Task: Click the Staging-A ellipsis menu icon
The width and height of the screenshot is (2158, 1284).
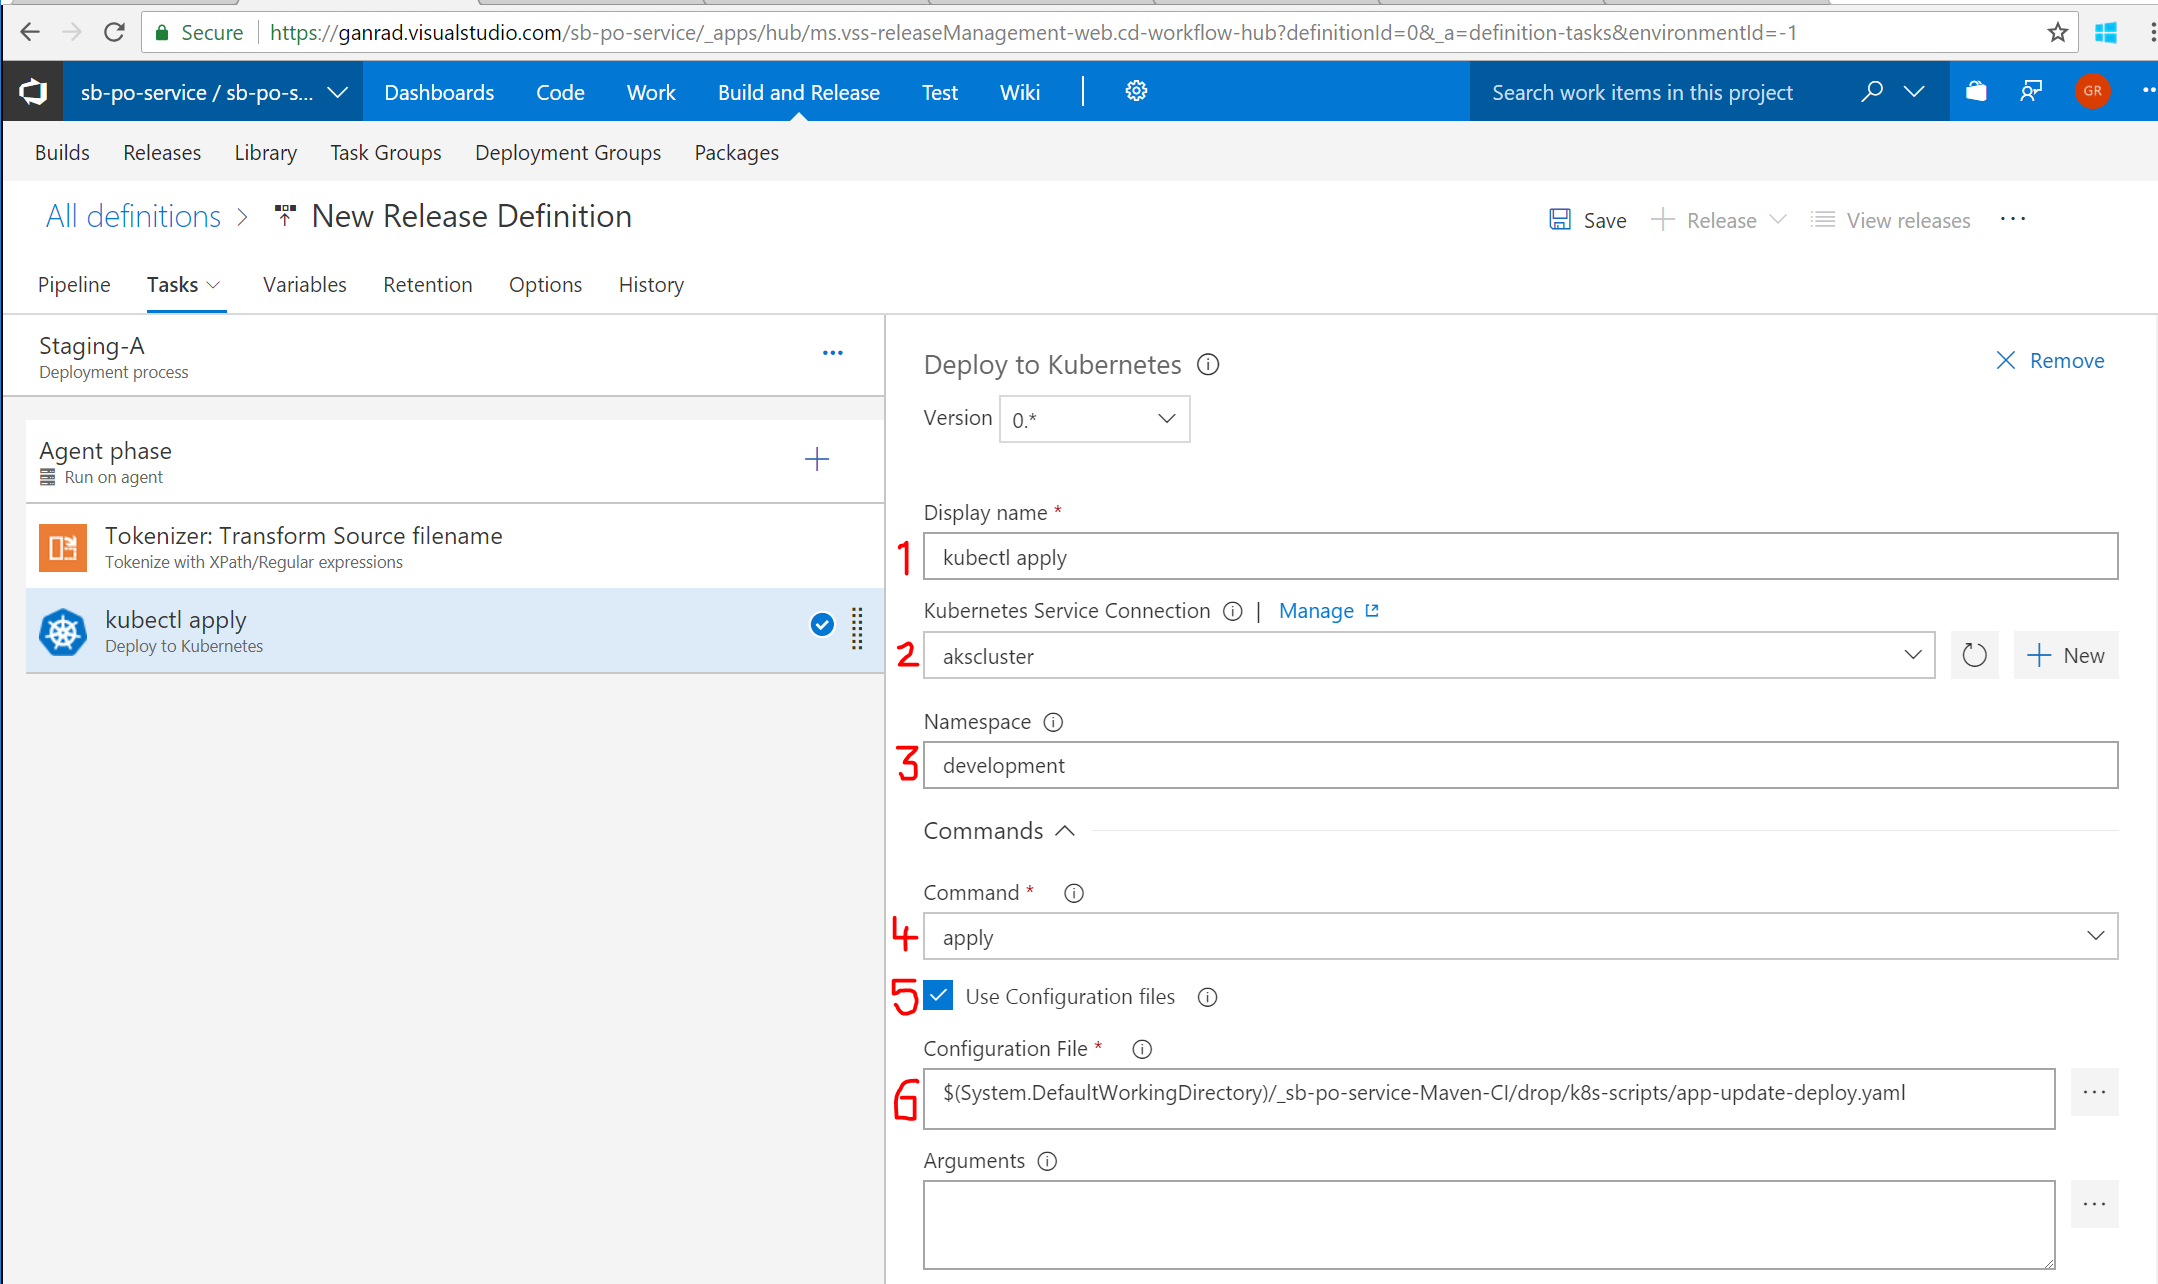Action: tap(832, 353)
